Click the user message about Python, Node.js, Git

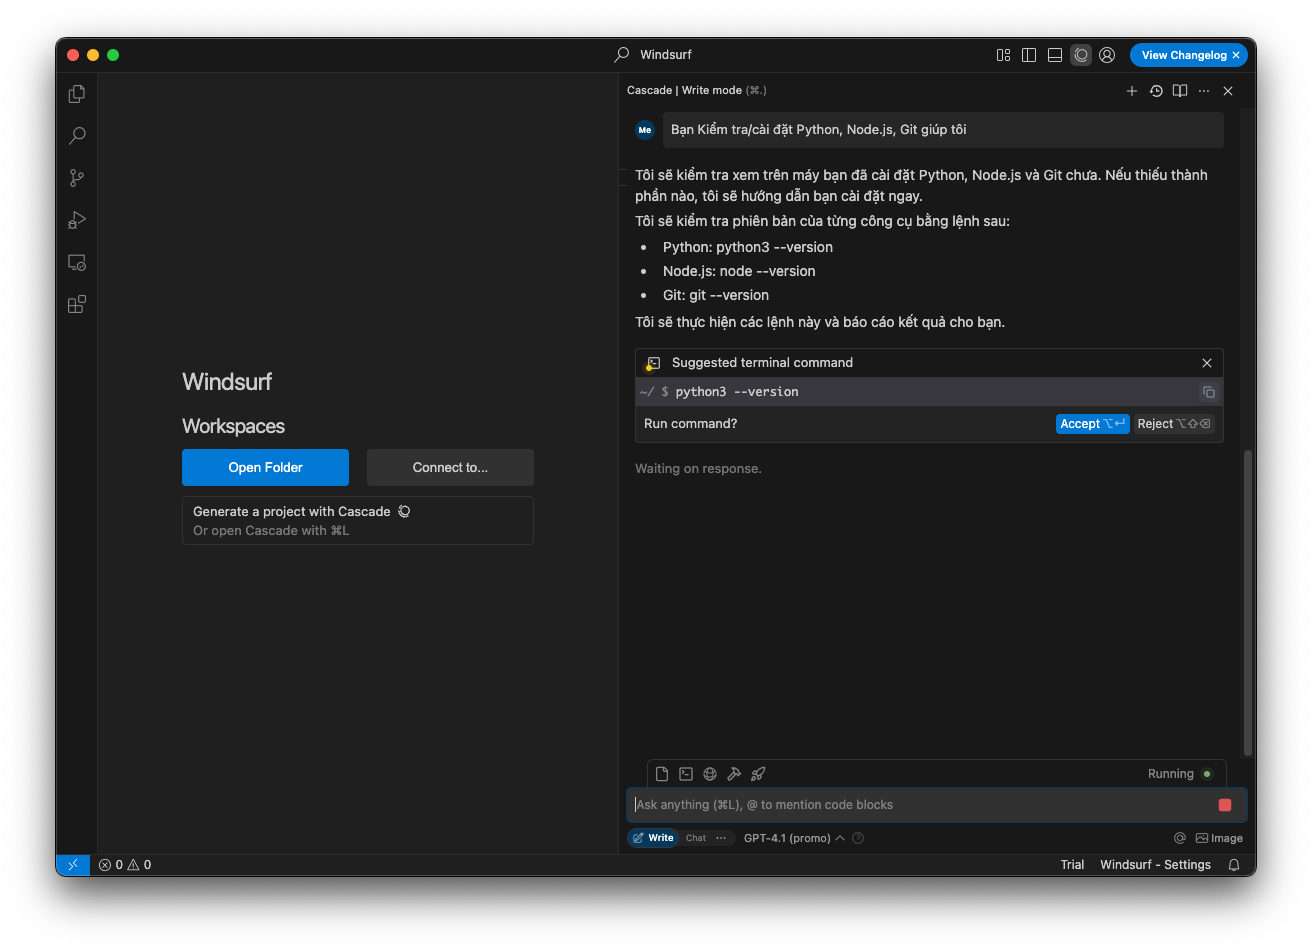(x=943, y=130)
